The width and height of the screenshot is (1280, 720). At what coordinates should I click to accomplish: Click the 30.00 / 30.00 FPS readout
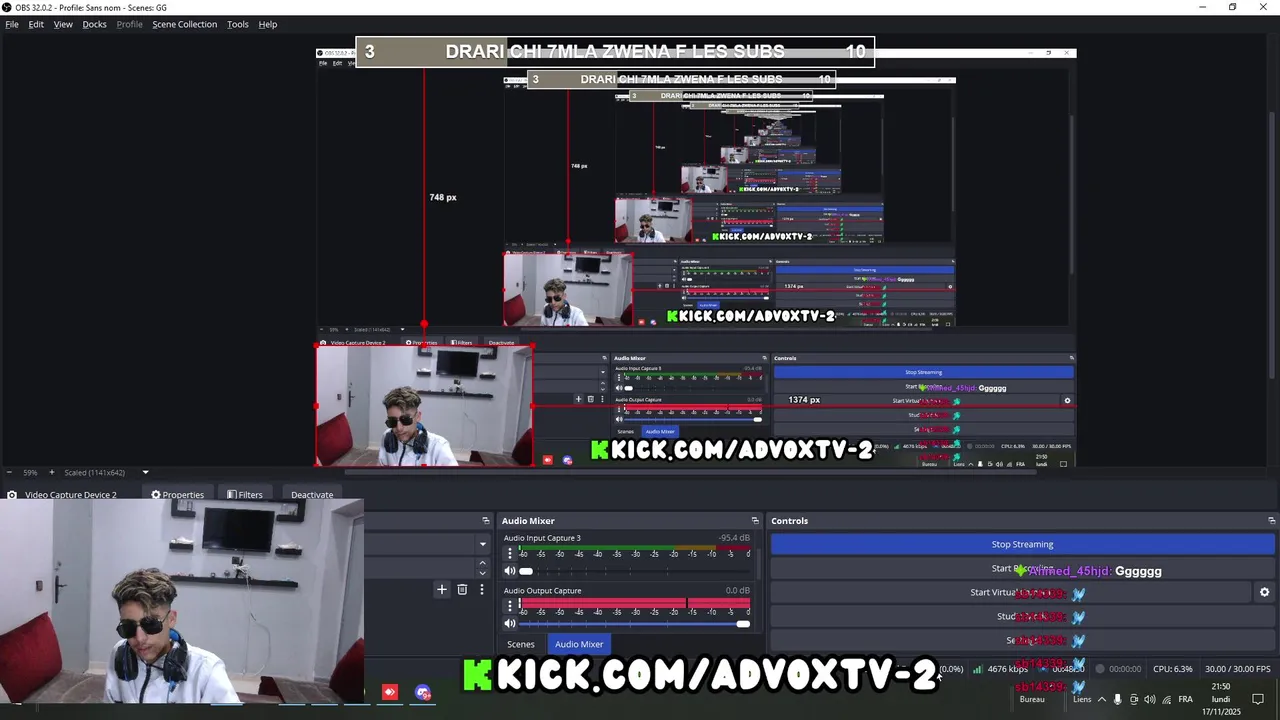tap(1238, 669)
